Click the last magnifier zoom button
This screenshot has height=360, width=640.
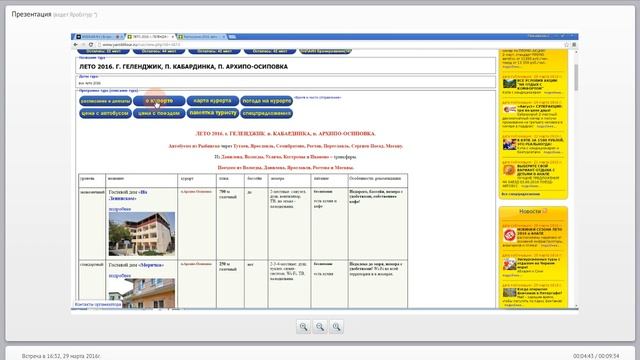click(x=336, y=327)
